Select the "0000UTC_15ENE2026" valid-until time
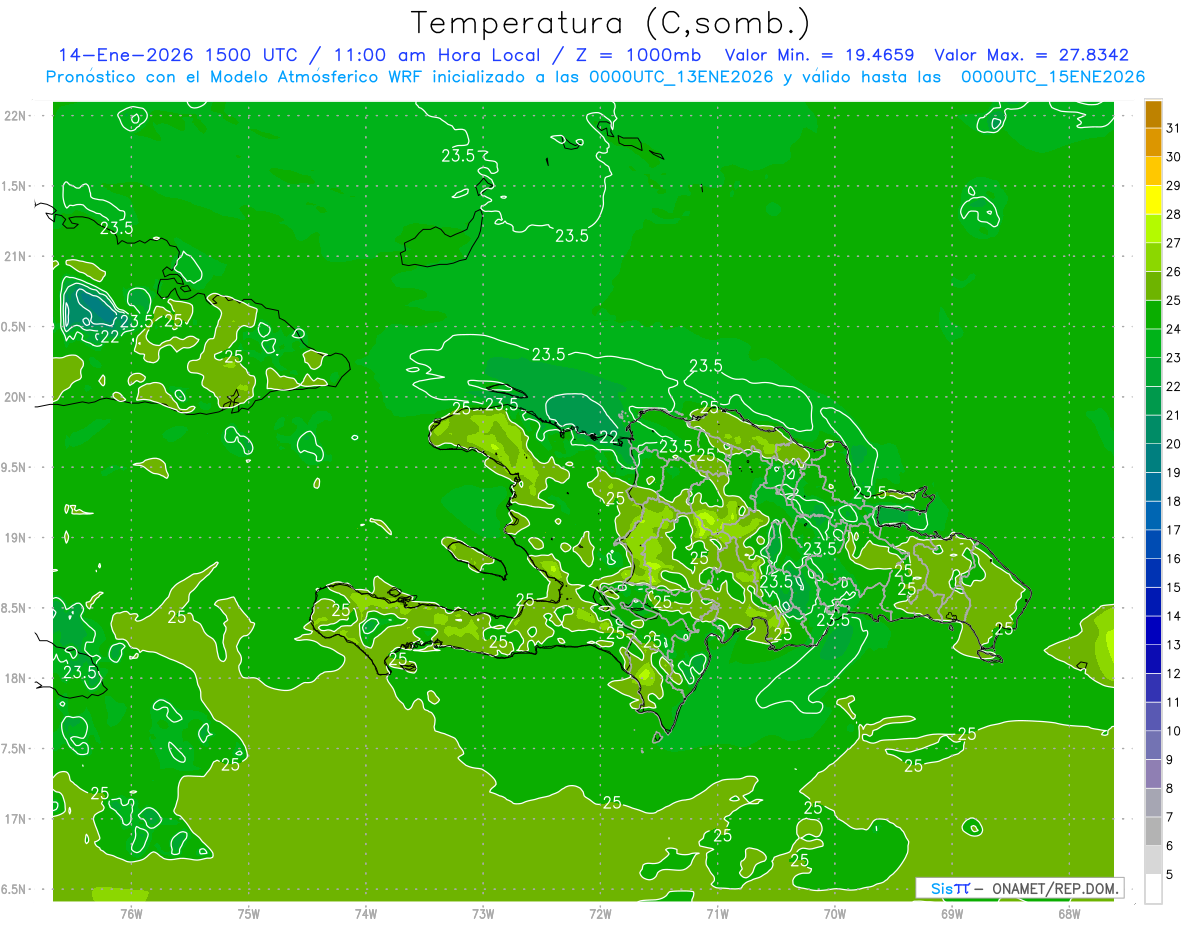 click(x=1053, y=77)
